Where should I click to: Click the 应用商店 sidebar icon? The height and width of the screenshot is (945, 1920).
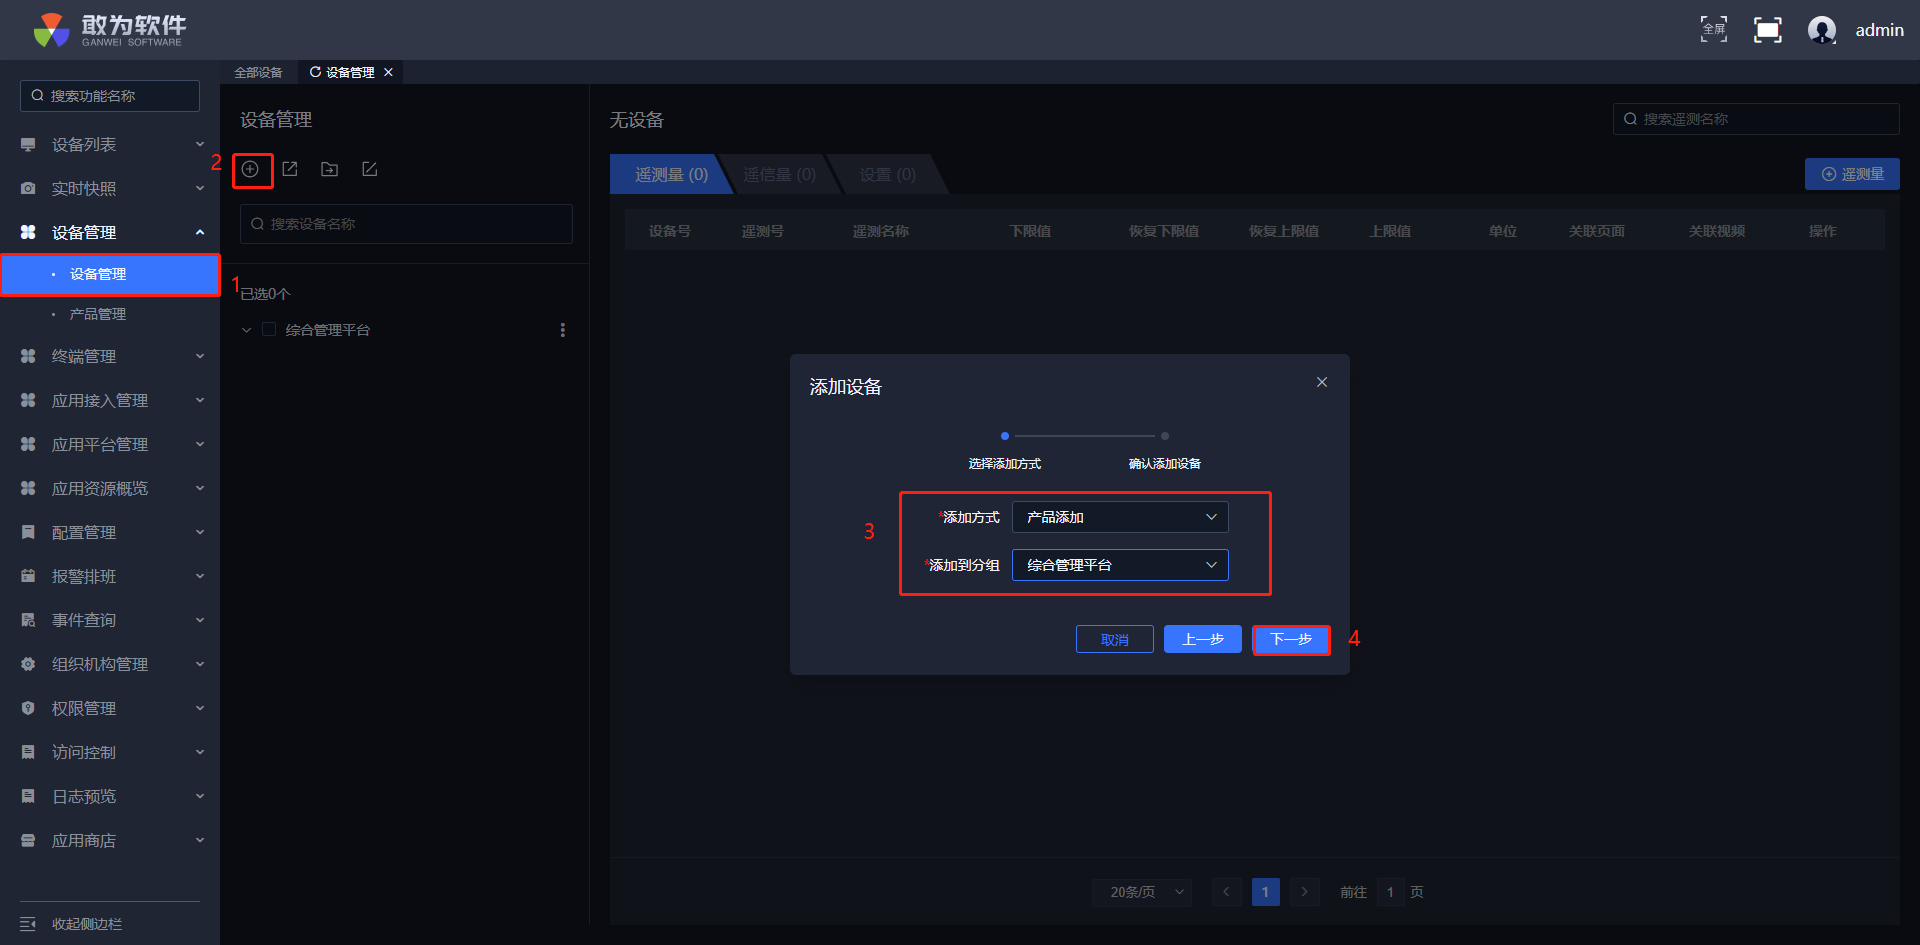pos(28,841)
